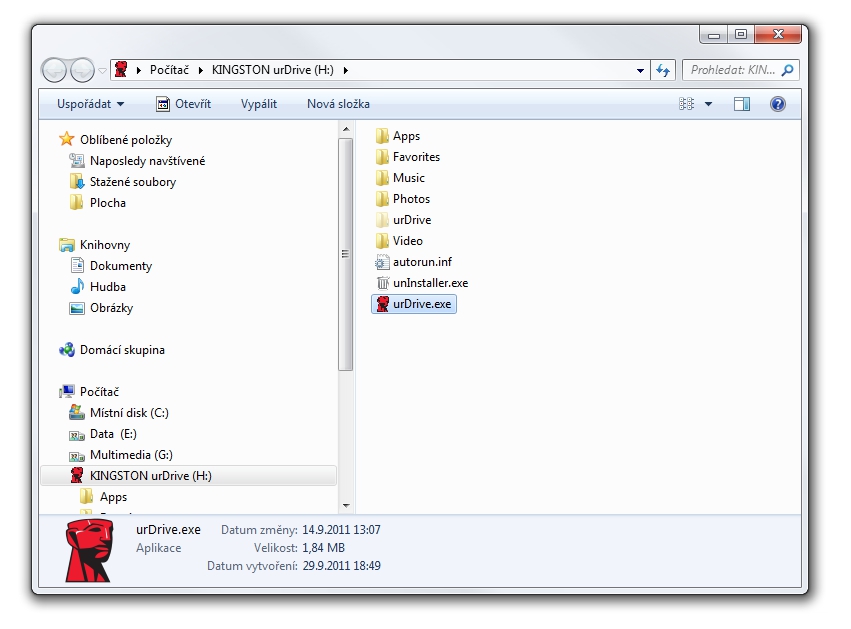Open the view options dropdown arrow

(x=708, y=104)
